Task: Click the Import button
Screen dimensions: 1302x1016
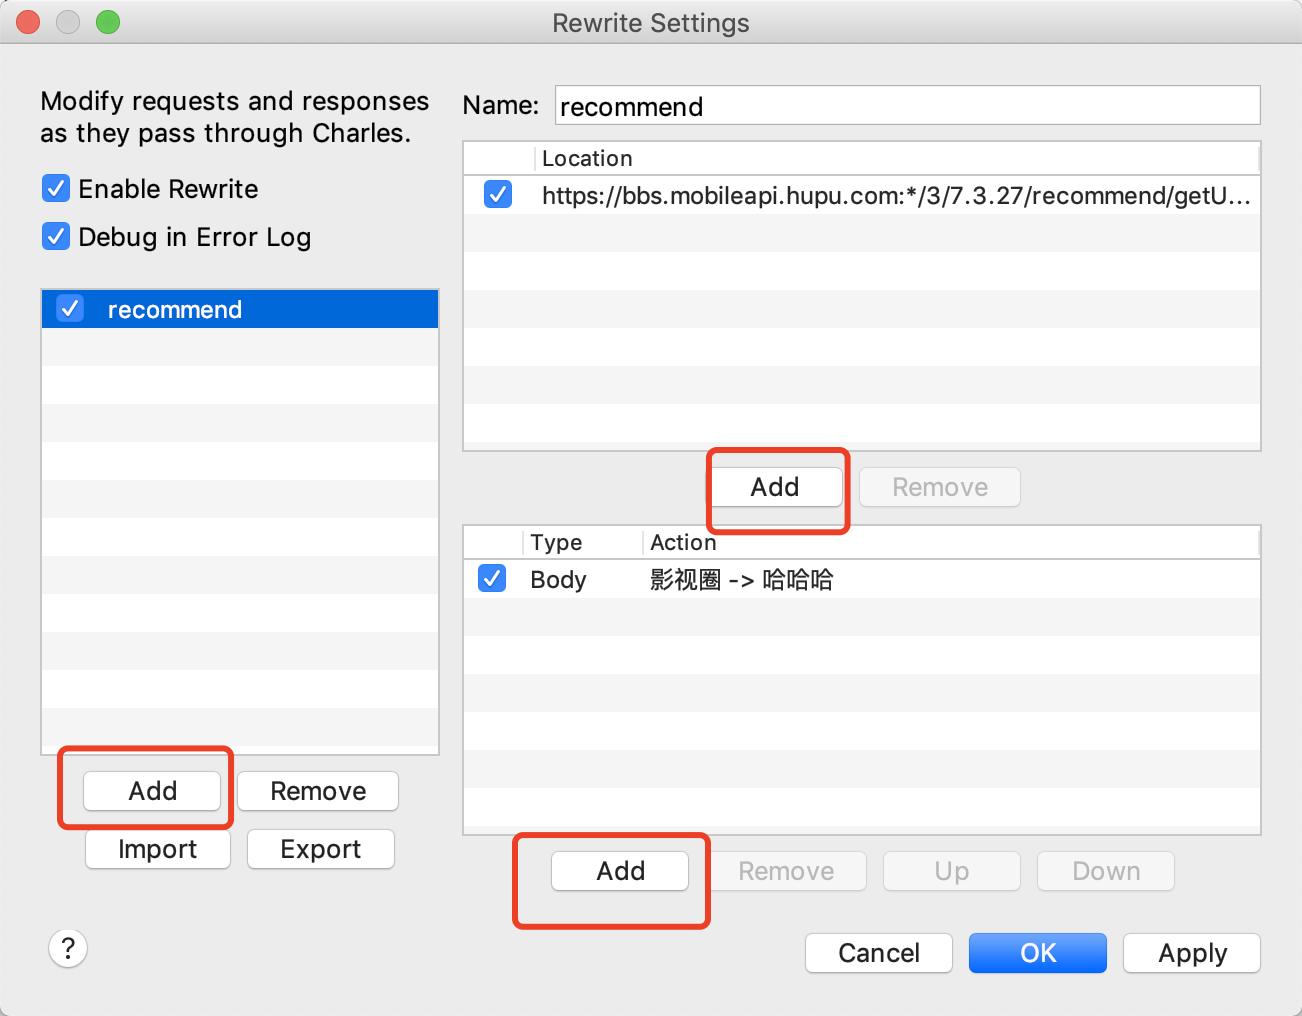Action: (x=157, y=849)
